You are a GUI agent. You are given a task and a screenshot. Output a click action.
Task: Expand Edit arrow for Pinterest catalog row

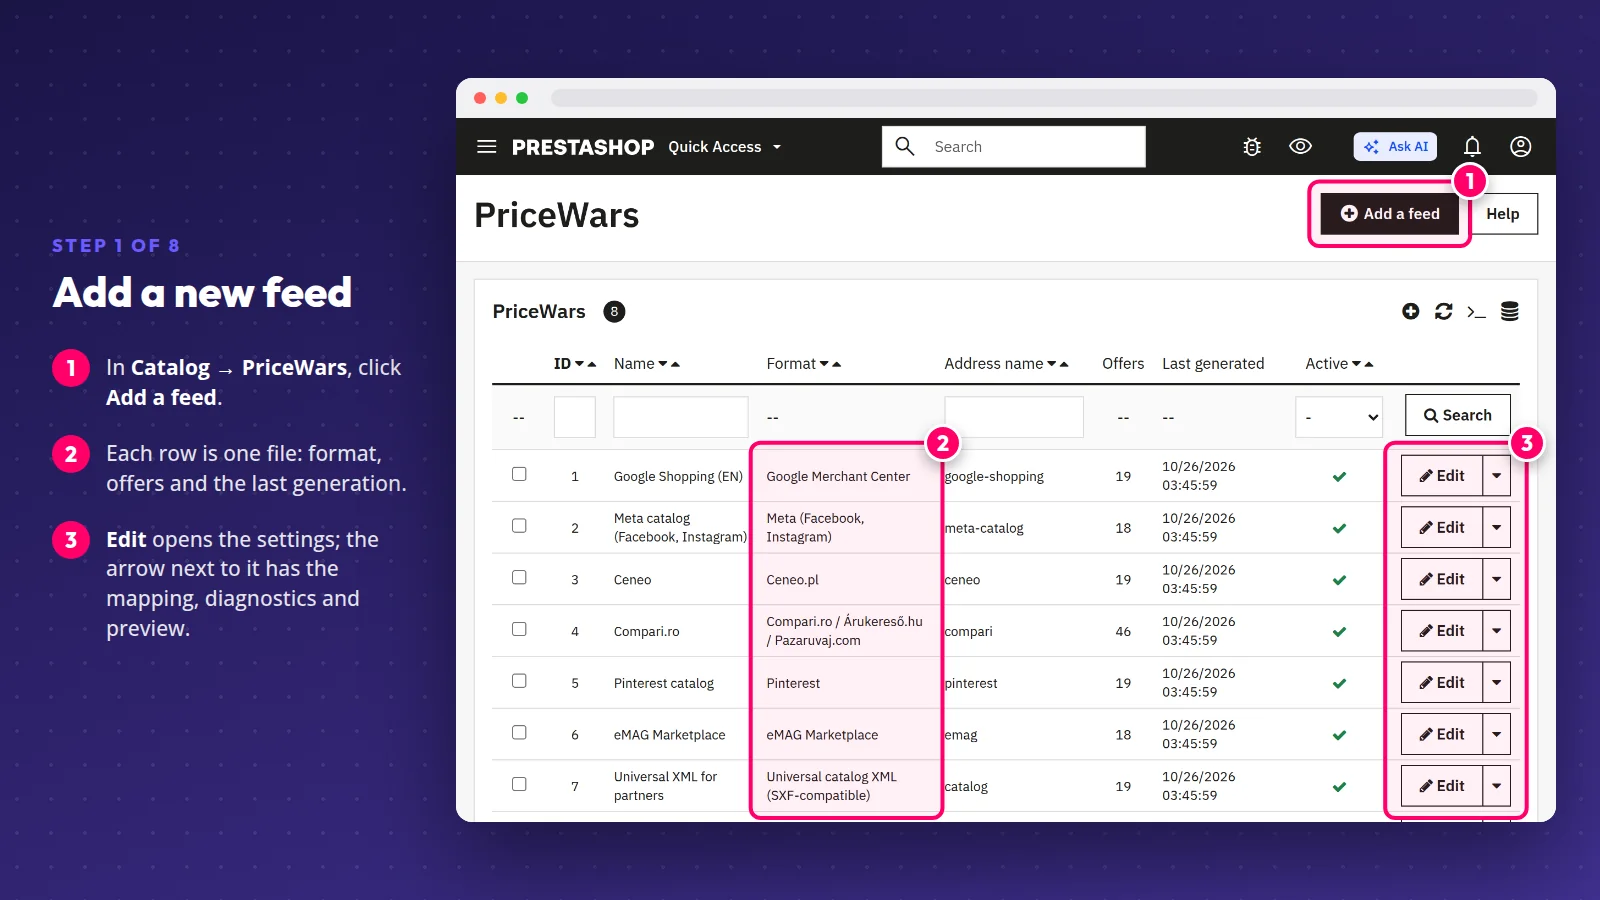pos(1496,683)
